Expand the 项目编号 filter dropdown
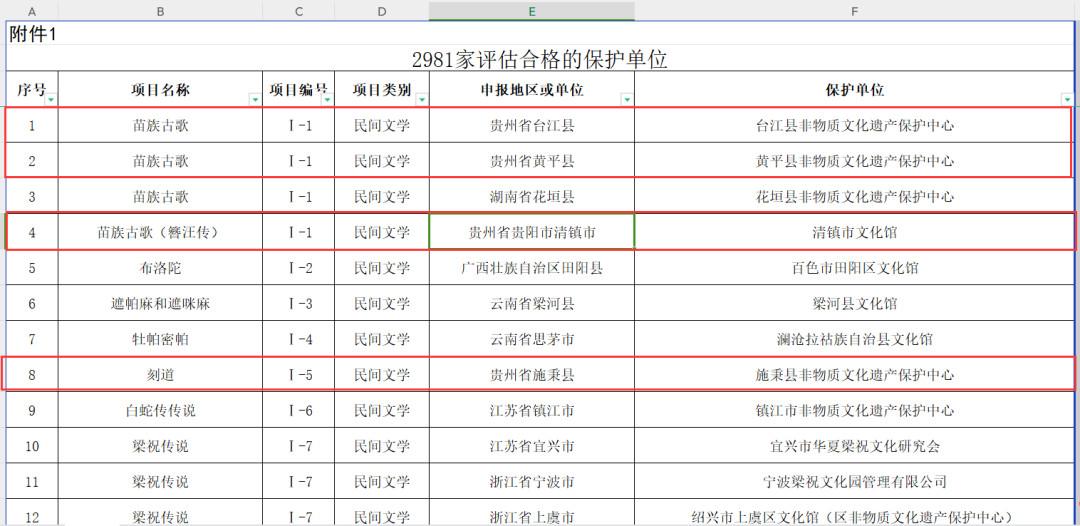 [x=326, y=99]
